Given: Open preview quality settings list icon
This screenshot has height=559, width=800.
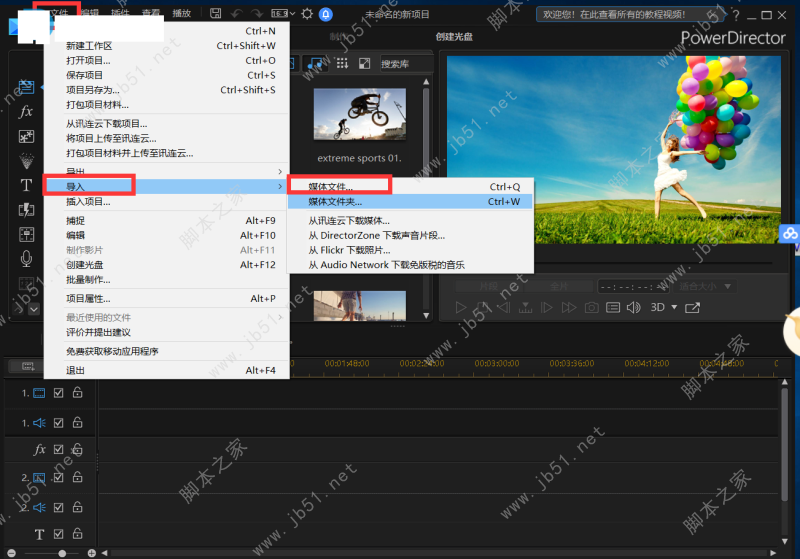Looking at the screenshot, I should [613, 308].
